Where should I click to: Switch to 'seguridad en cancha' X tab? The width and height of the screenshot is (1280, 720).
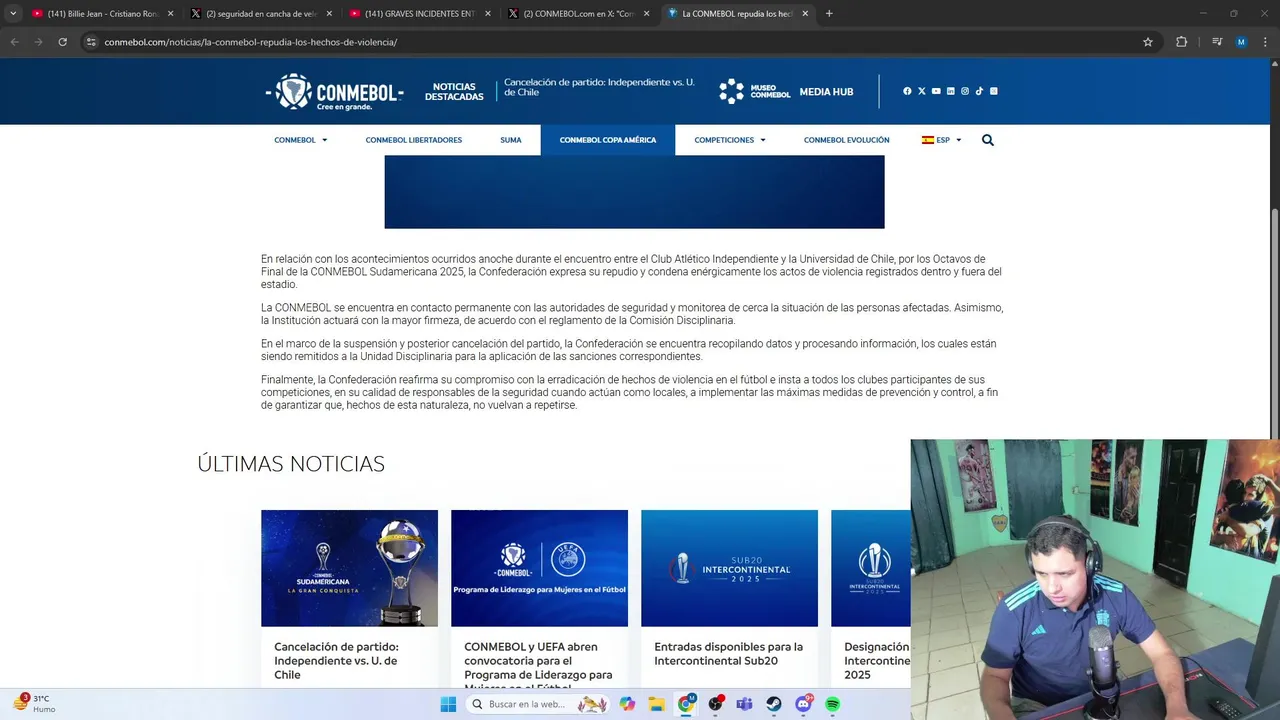click(x=260, y=14)
